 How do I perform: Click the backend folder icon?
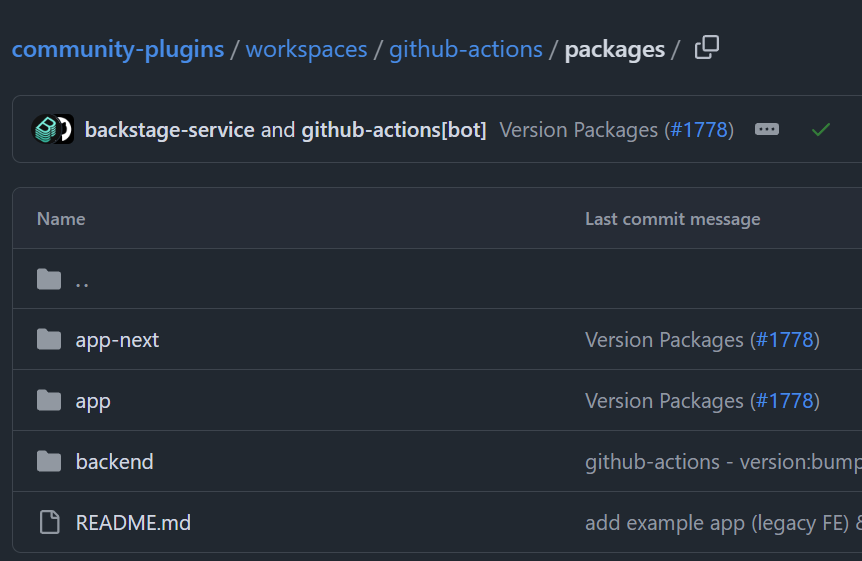[49, 461]
